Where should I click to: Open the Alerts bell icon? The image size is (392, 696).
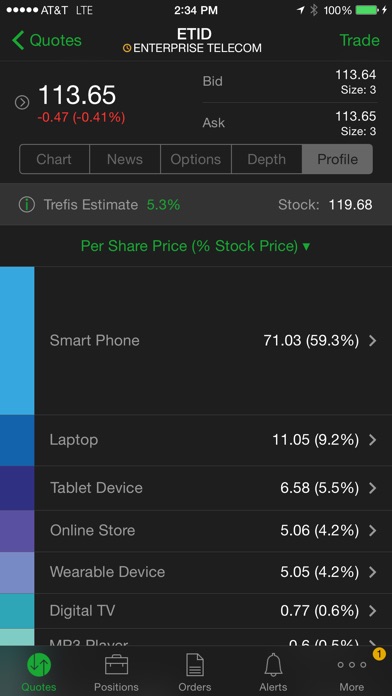[273, 665]
